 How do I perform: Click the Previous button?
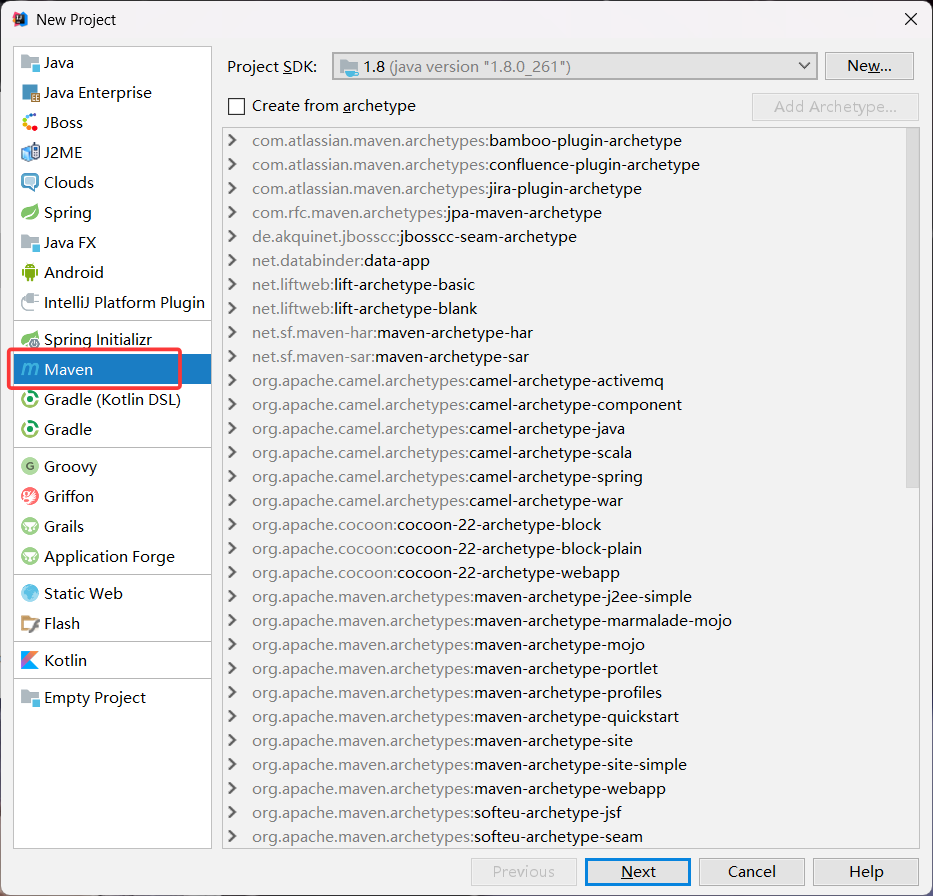point(524,872)
